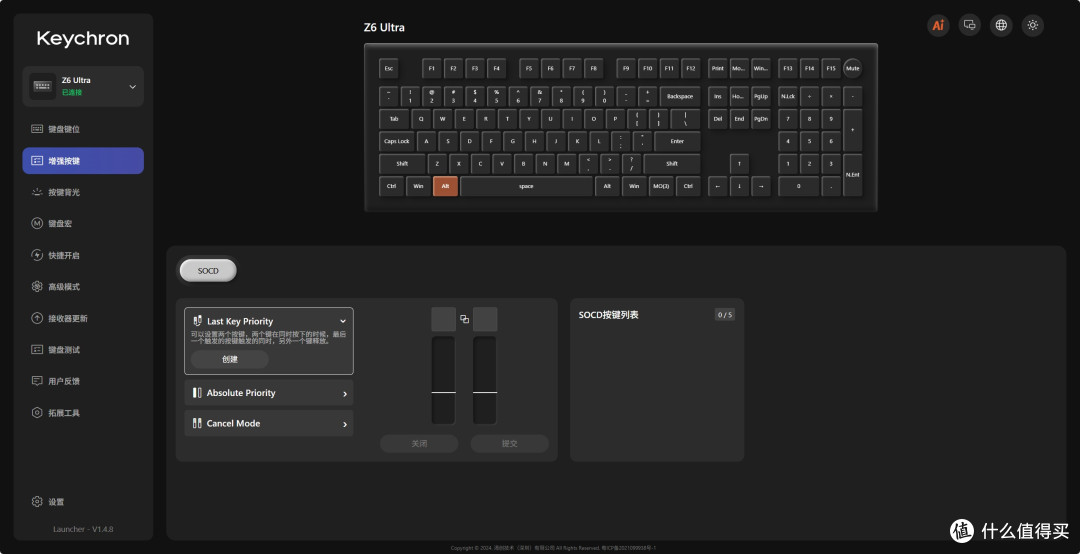Click the 提交 button
1080x554 pixels.
pyautogui.click(x=510, y=444)
